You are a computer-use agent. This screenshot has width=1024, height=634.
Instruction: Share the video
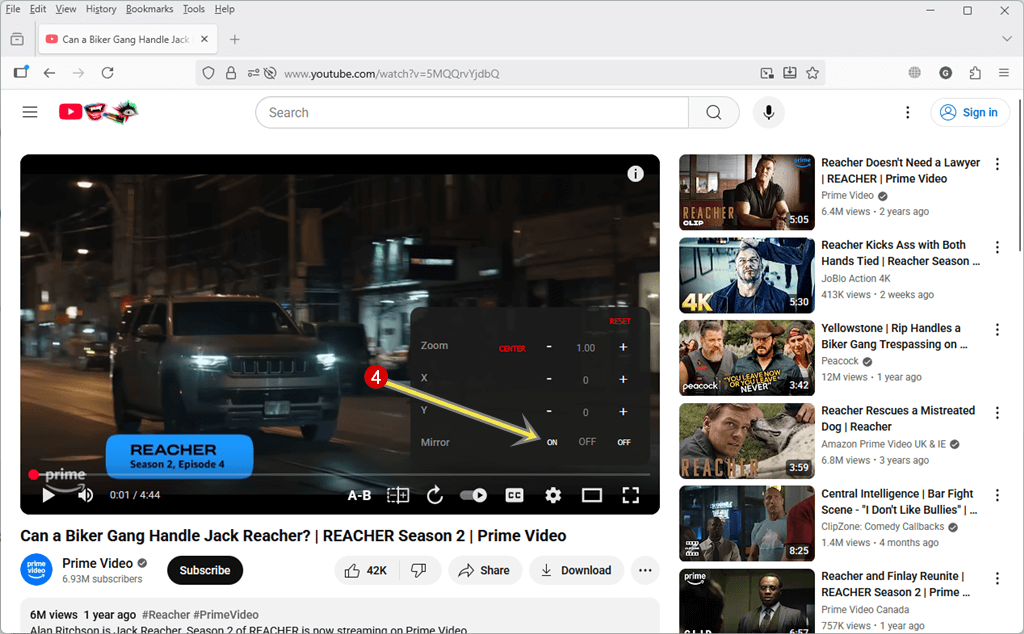pos(484,570)
